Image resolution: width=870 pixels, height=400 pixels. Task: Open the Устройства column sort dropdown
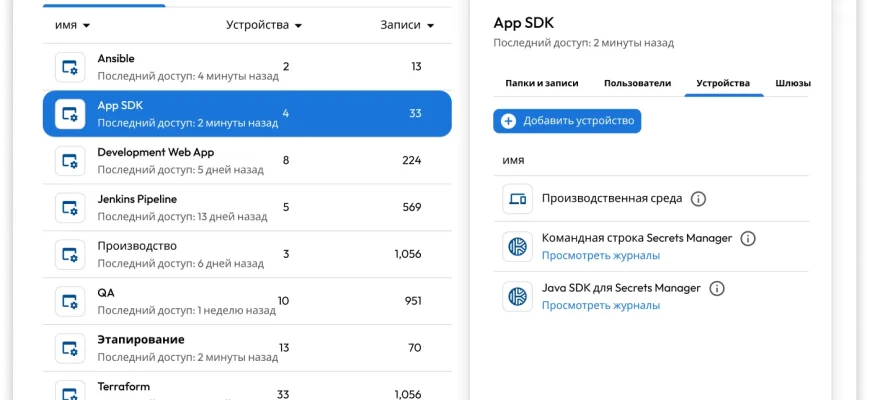pyautogui.click(x=298, y=25)
